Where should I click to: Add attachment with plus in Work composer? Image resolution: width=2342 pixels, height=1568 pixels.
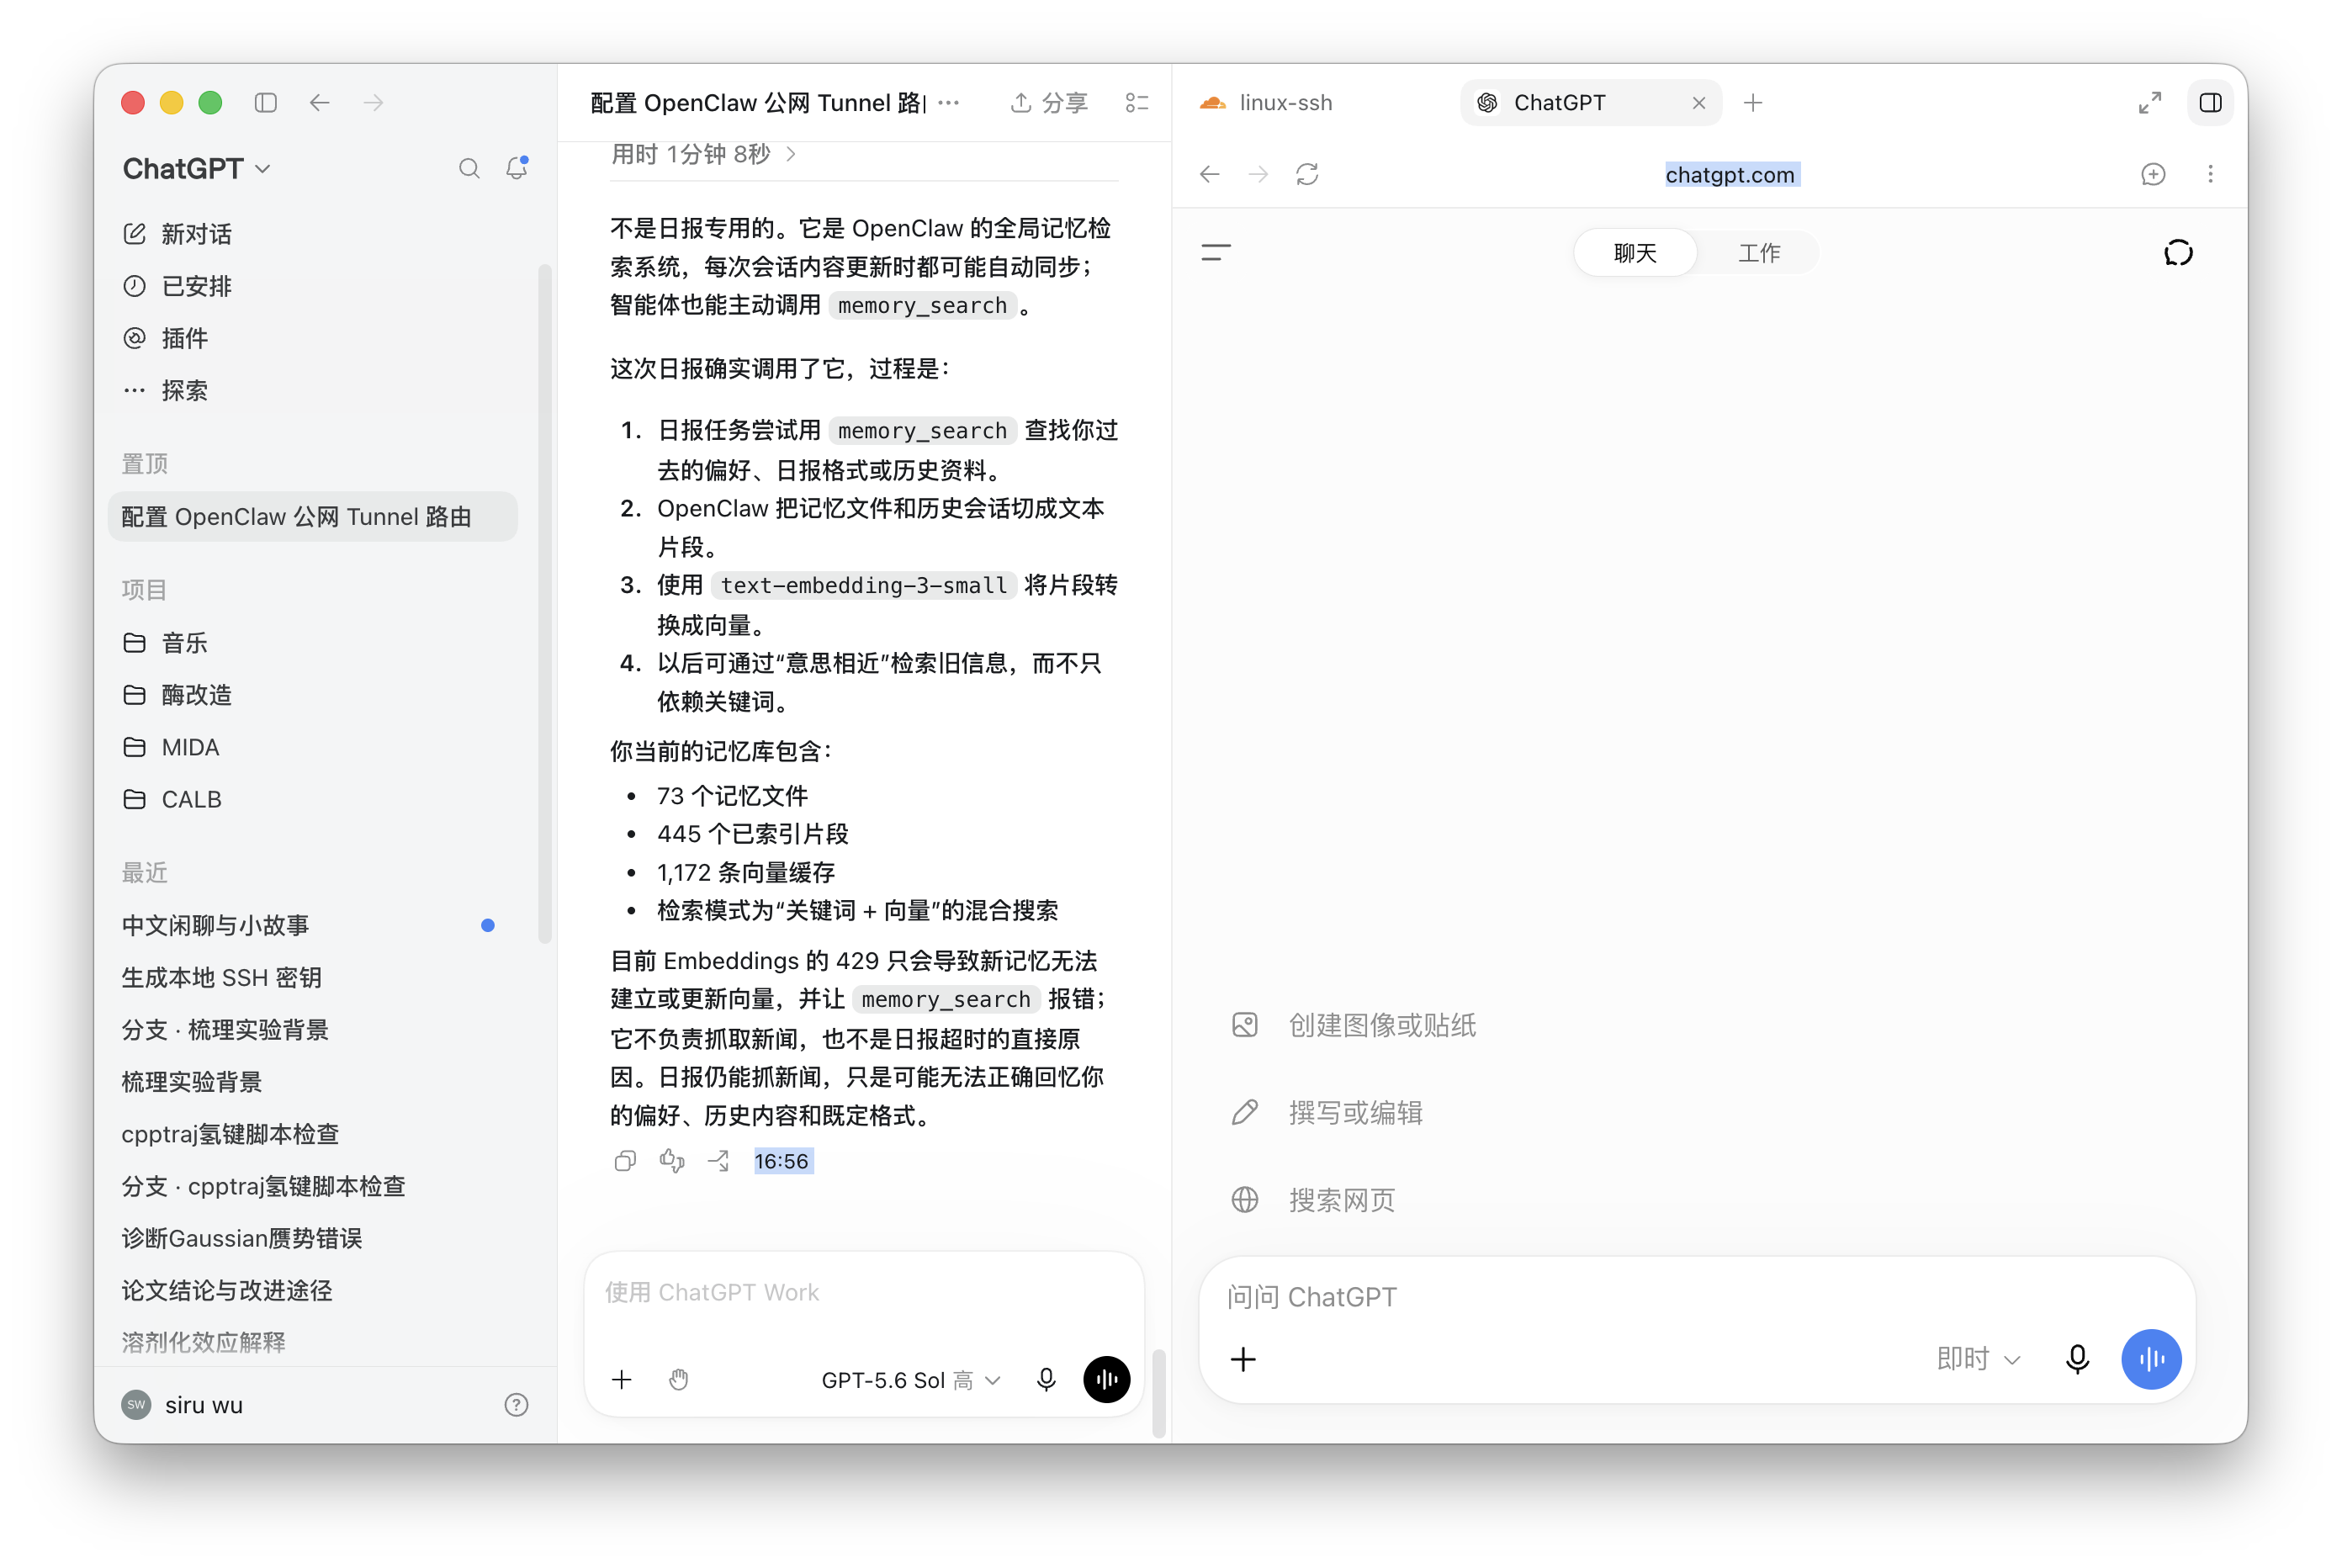pos(622,1380)
